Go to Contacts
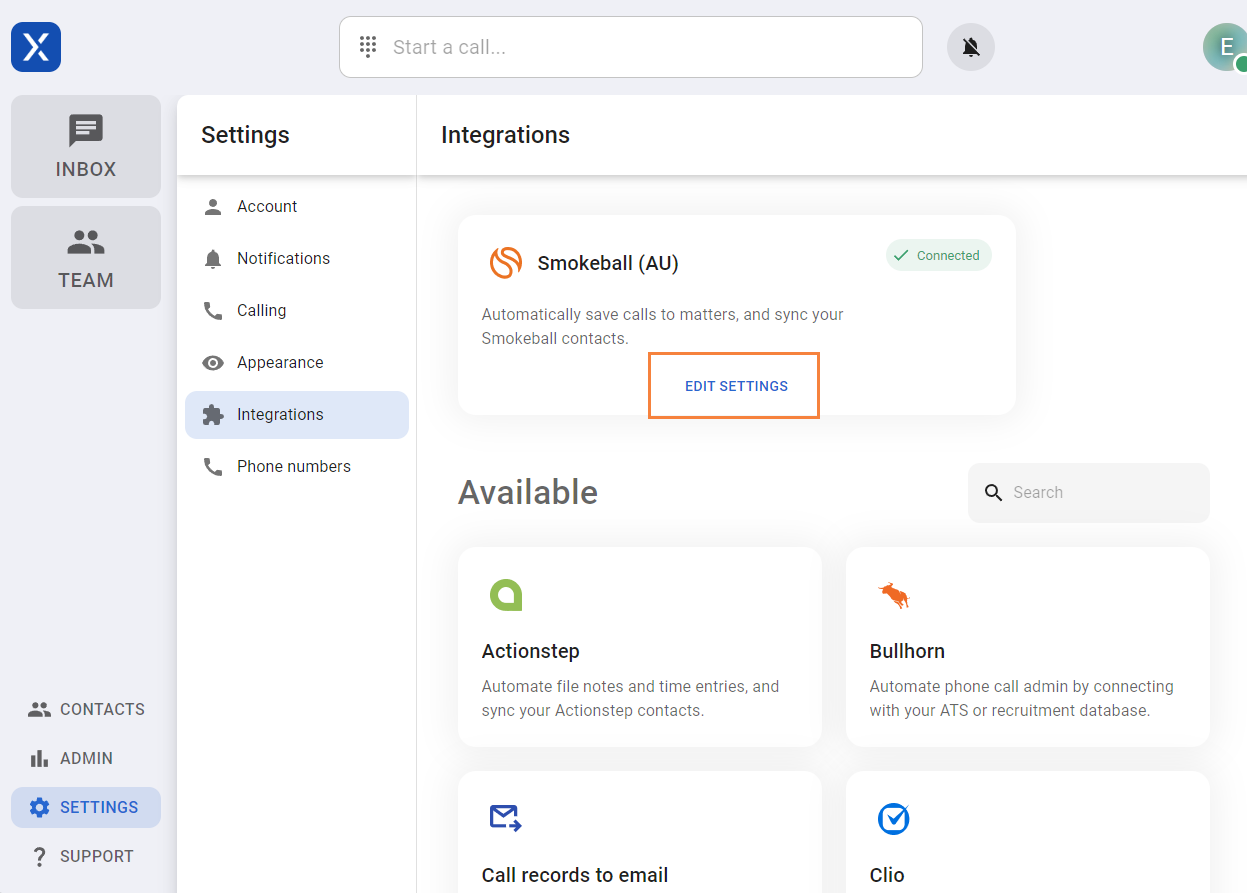1247x893 pixels. (x=86, y=709)
